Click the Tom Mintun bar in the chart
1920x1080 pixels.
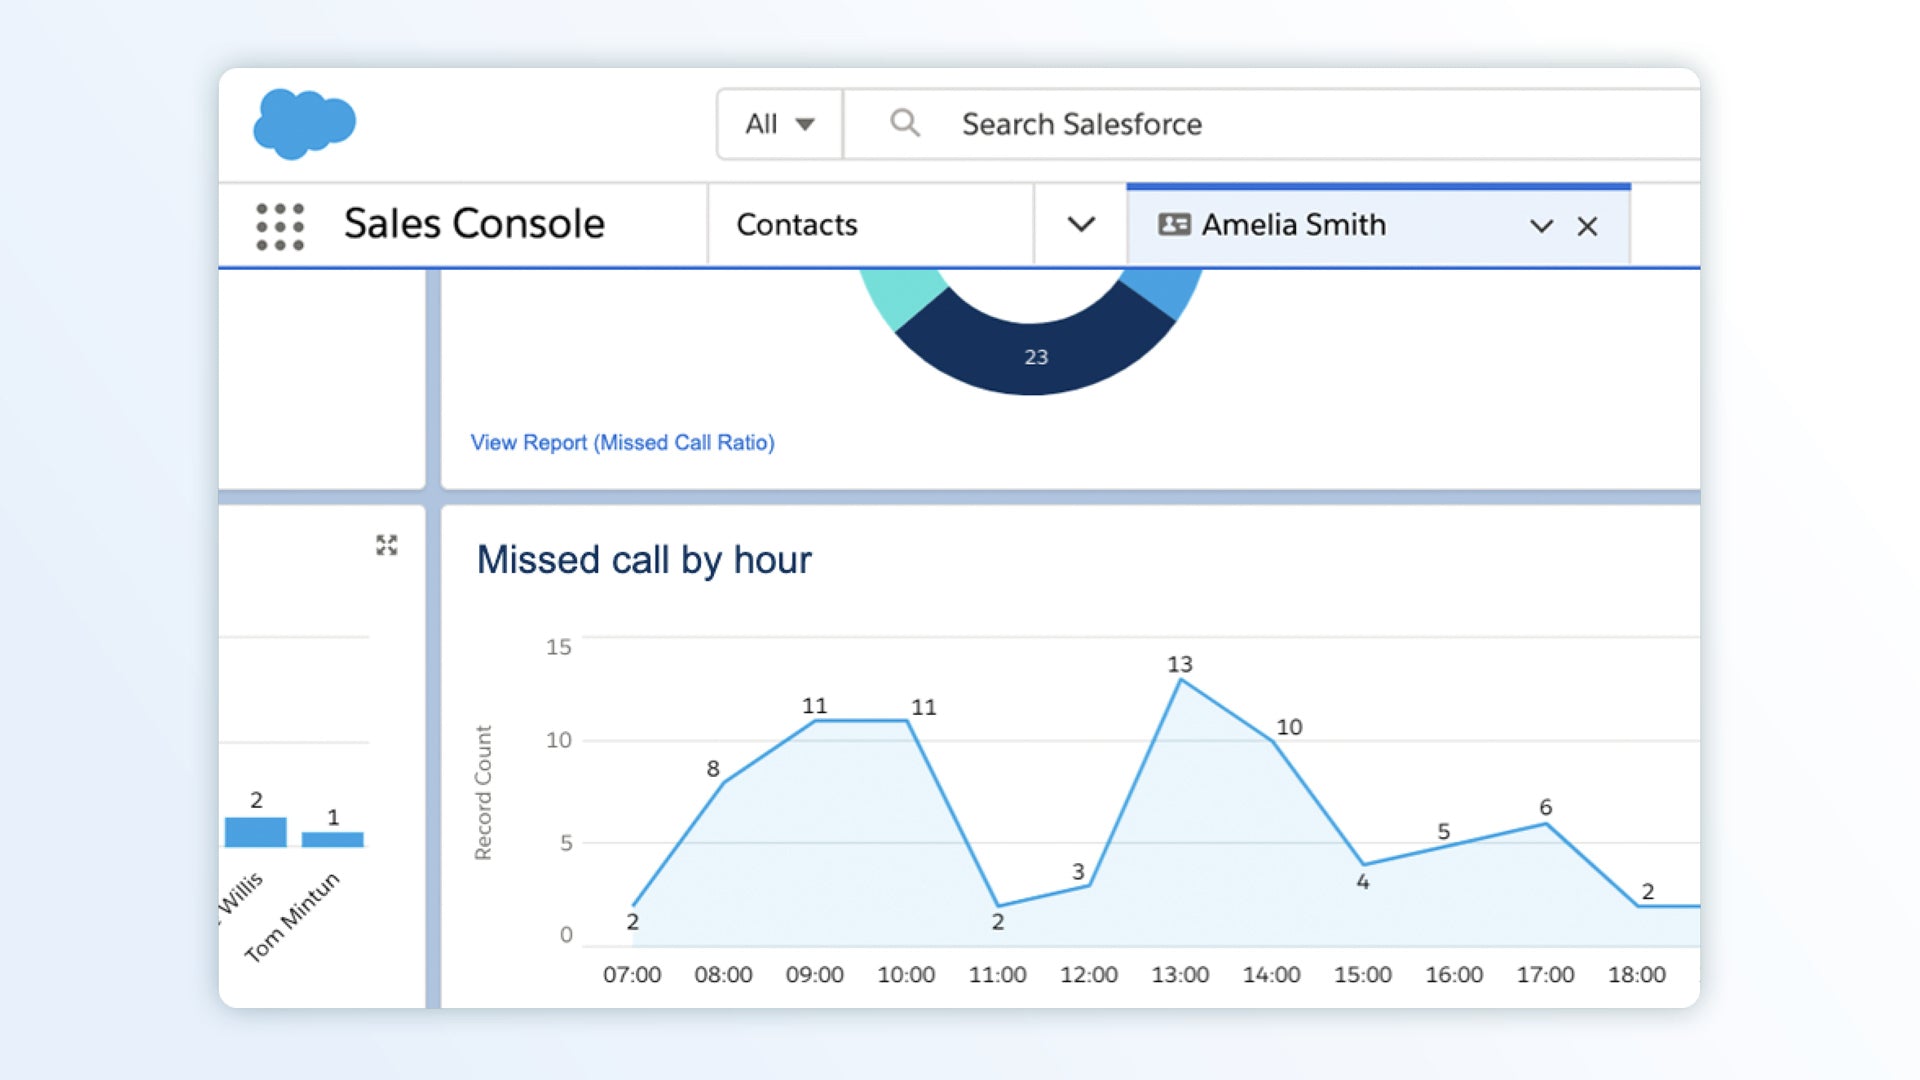point(333,839)
